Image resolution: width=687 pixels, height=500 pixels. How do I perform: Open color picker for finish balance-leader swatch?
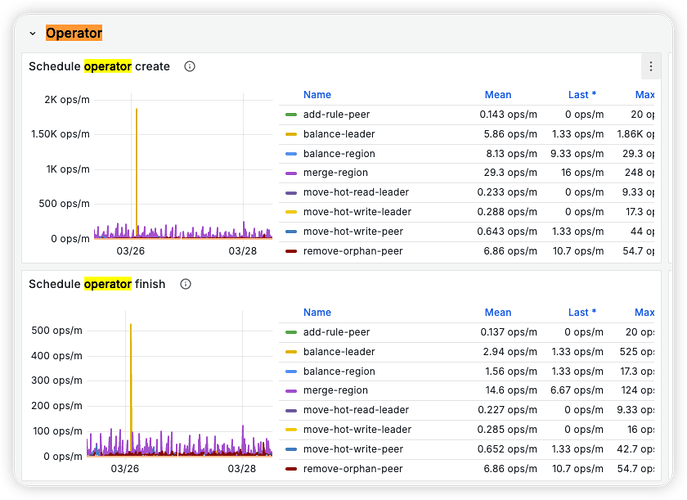click(291, 352)
